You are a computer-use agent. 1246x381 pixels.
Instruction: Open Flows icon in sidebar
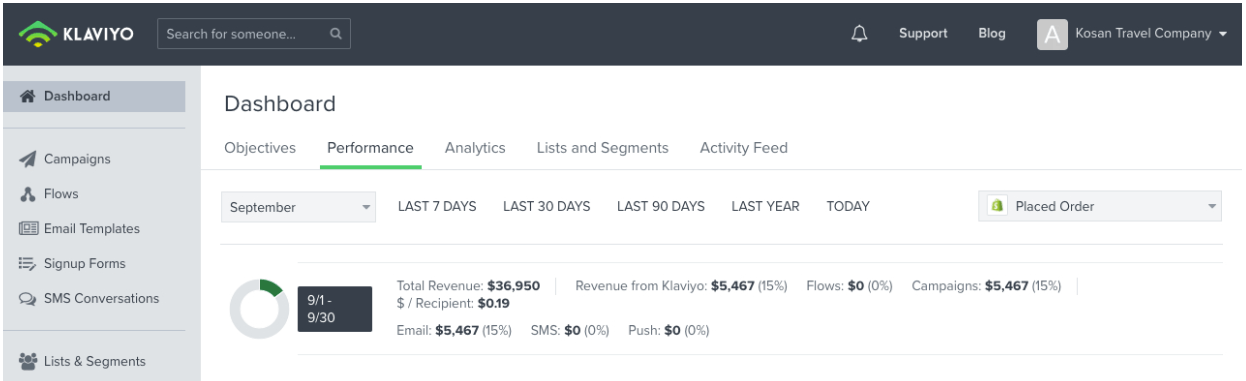coord(28,194)
